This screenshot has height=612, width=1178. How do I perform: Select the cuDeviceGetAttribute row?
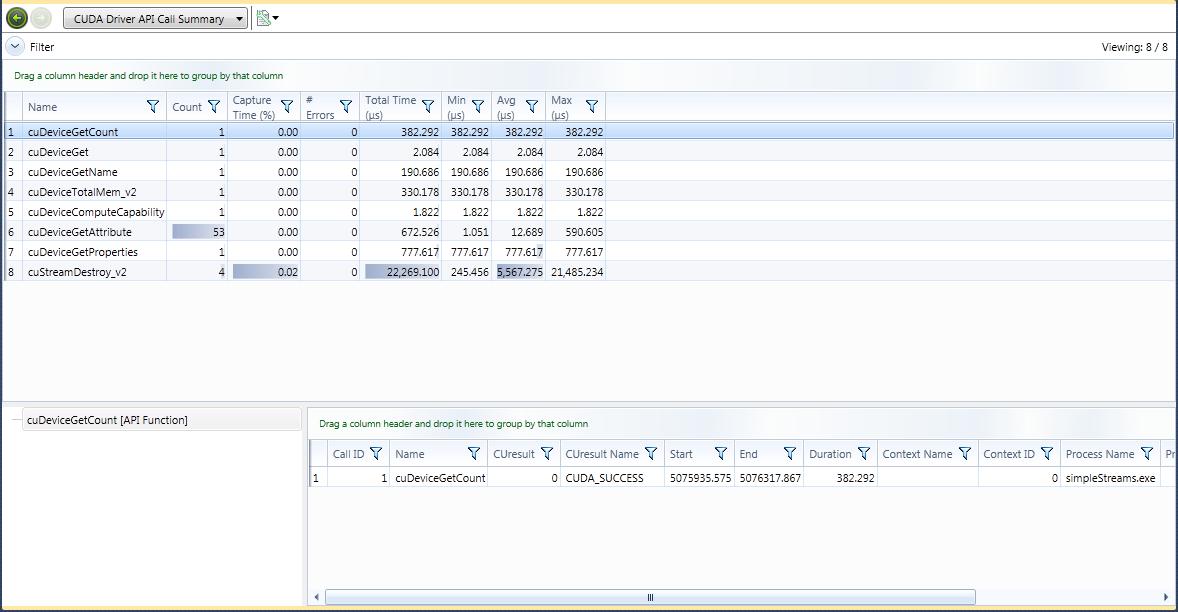coord(79,232)
